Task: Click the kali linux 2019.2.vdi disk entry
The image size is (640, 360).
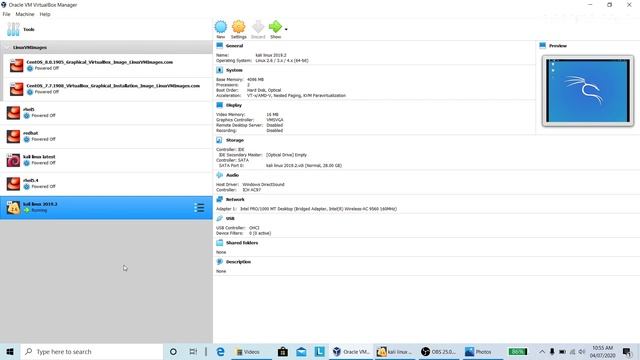Action: 304,166
